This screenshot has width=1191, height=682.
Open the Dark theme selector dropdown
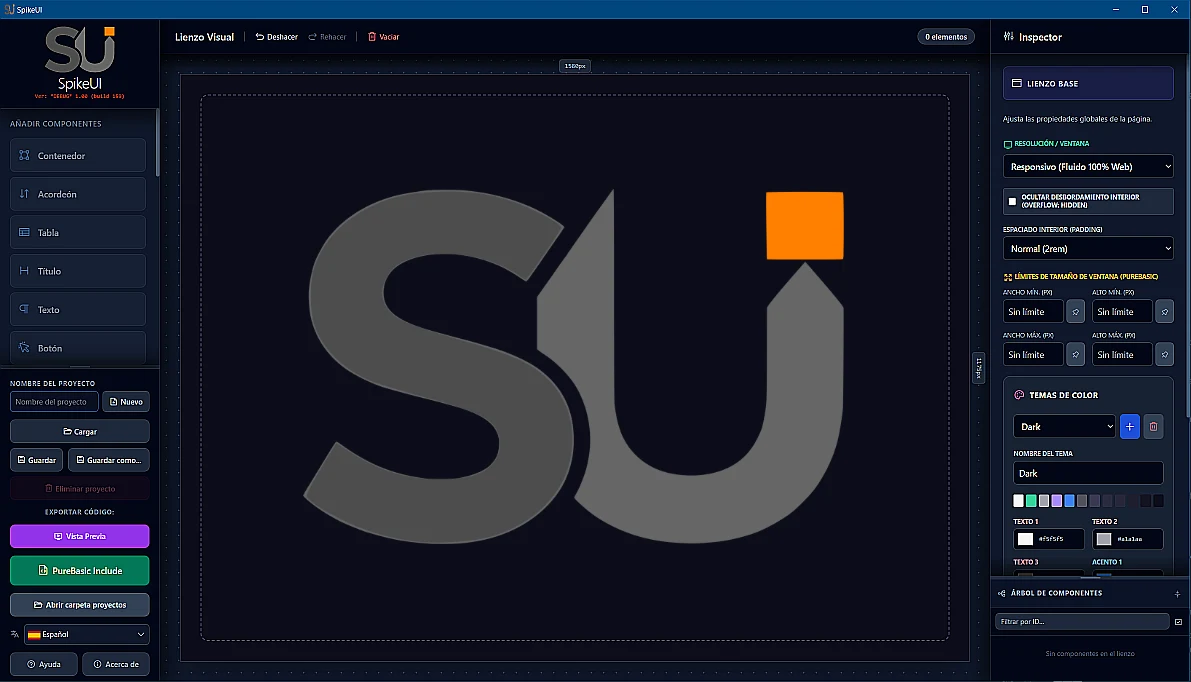coord(1063,426)
